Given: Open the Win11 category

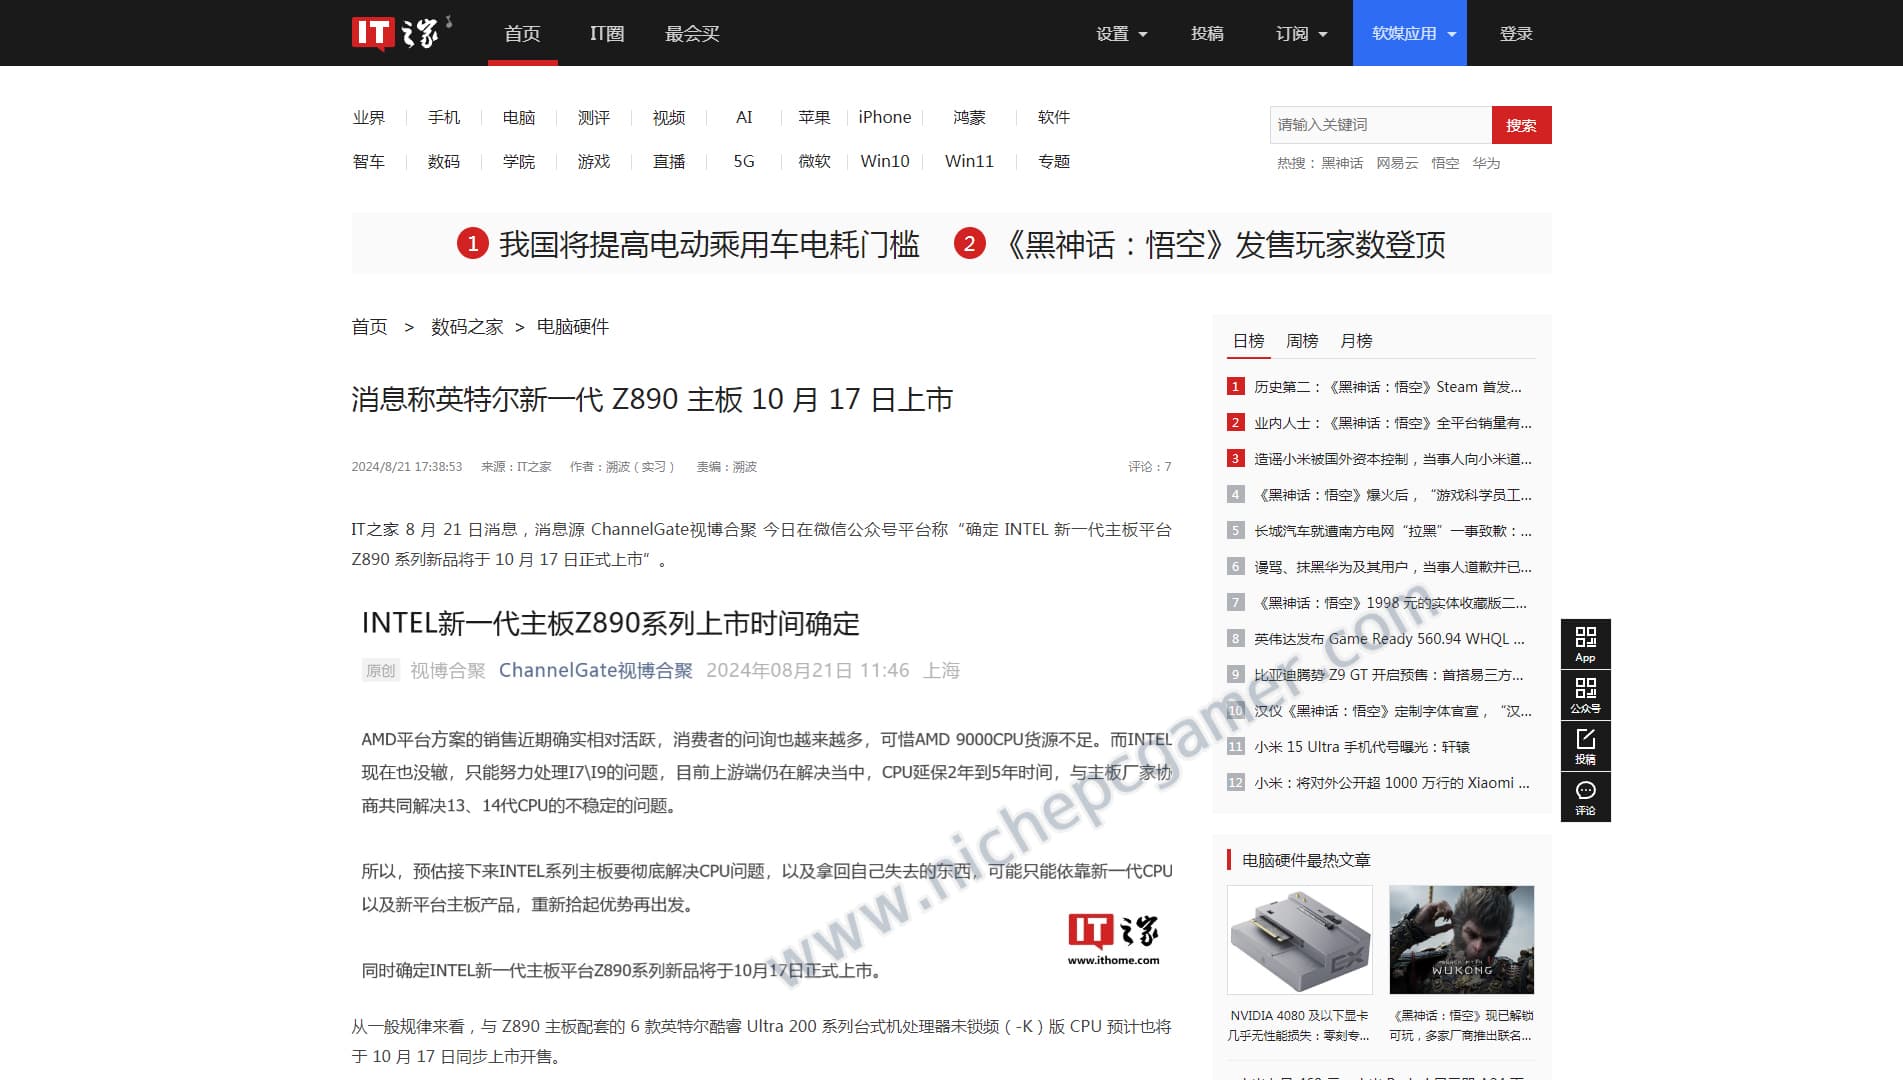Looking at the screenshot, I should coord(969,161).
